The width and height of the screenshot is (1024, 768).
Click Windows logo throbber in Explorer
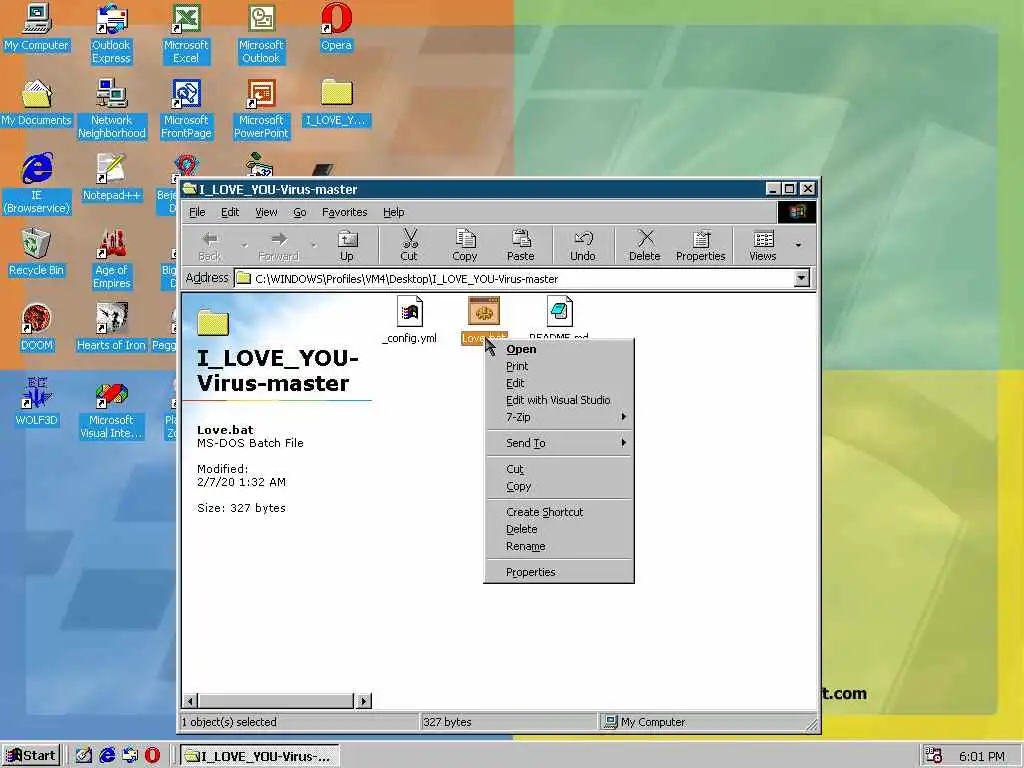[x=797, y=212]
